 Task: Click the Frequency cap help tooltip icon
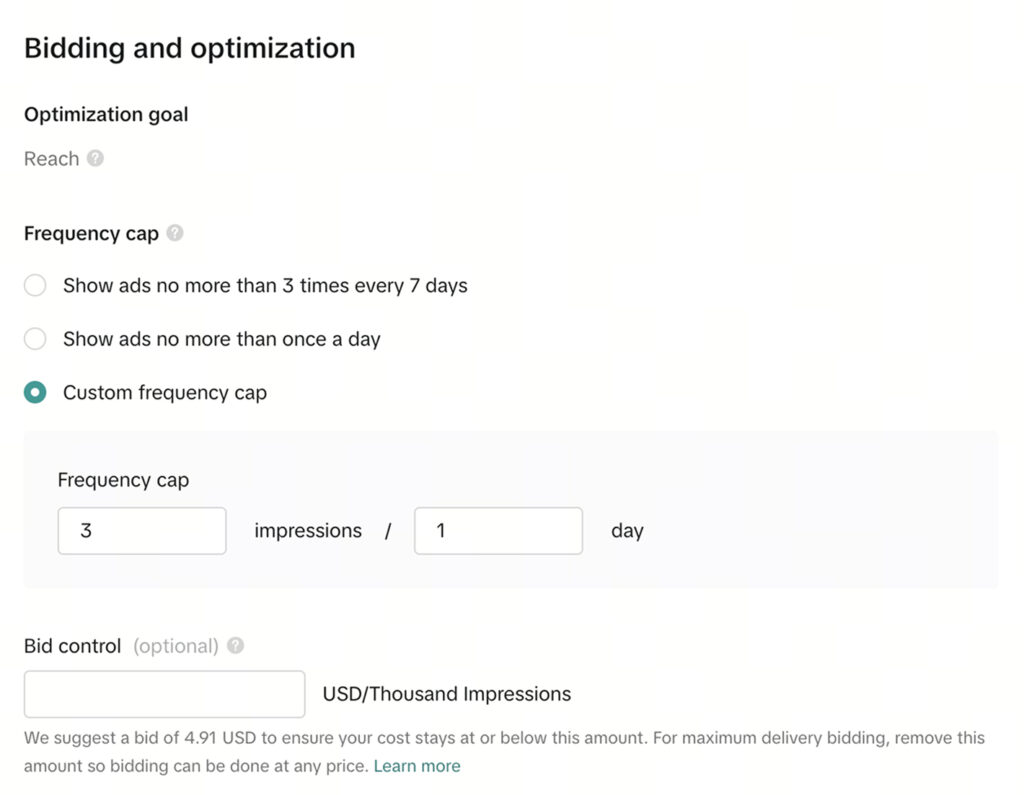(175, 233)
